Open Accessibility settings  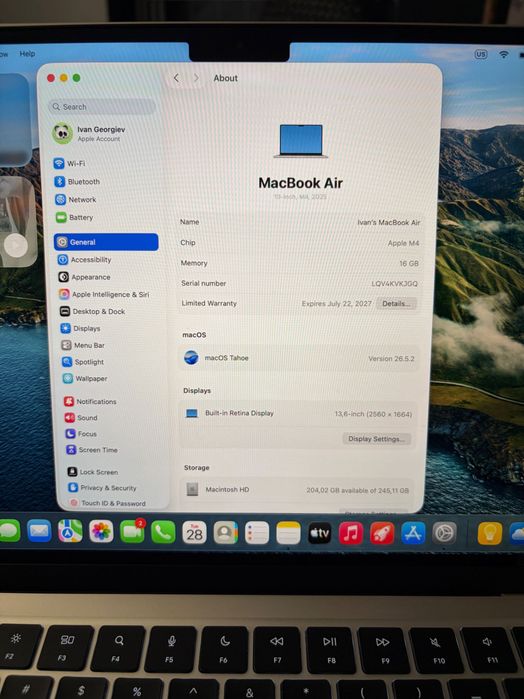[x=85, y=259]
